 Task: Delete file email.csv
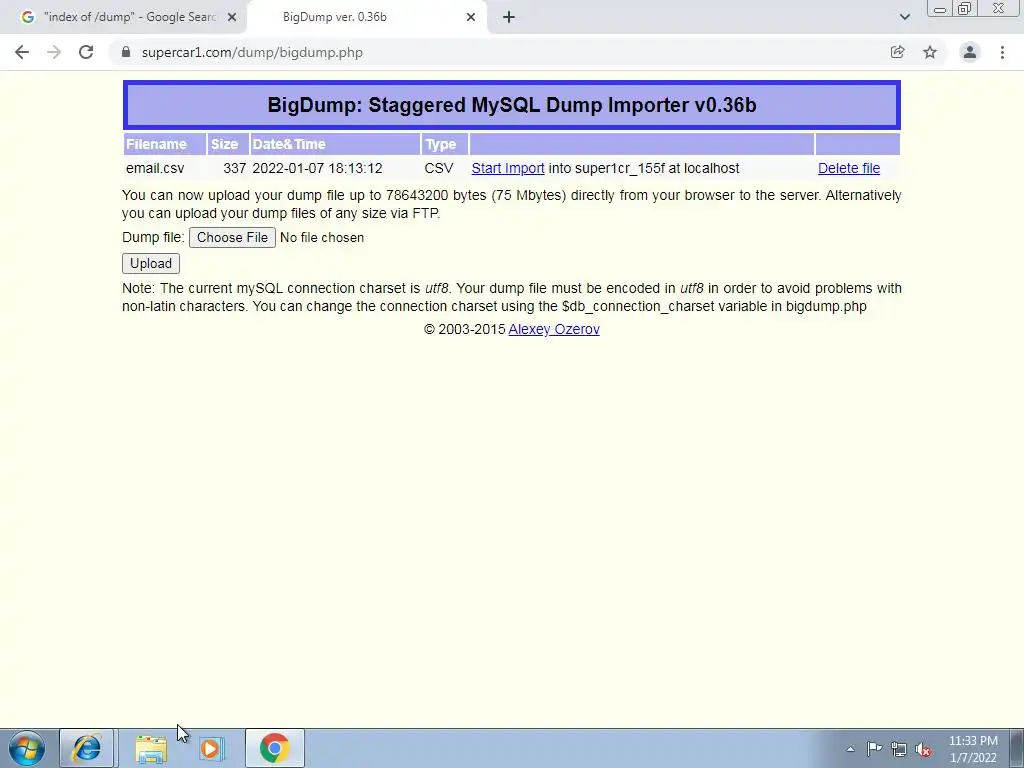point(849,168)
